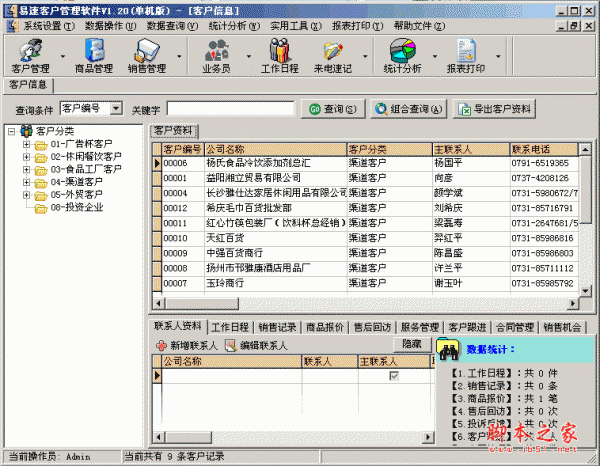Viewport: 600px width, 466px height.
Task: Open 统计分析 dropdown arrow
Action: point(435,56)
